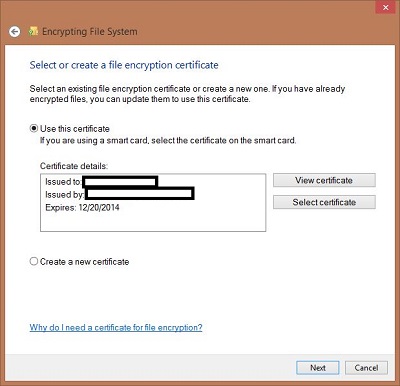Click the Encrypting File System key icon
This screenshot has height=386, width=400.
pyautogui.click(x=33, y=31)
